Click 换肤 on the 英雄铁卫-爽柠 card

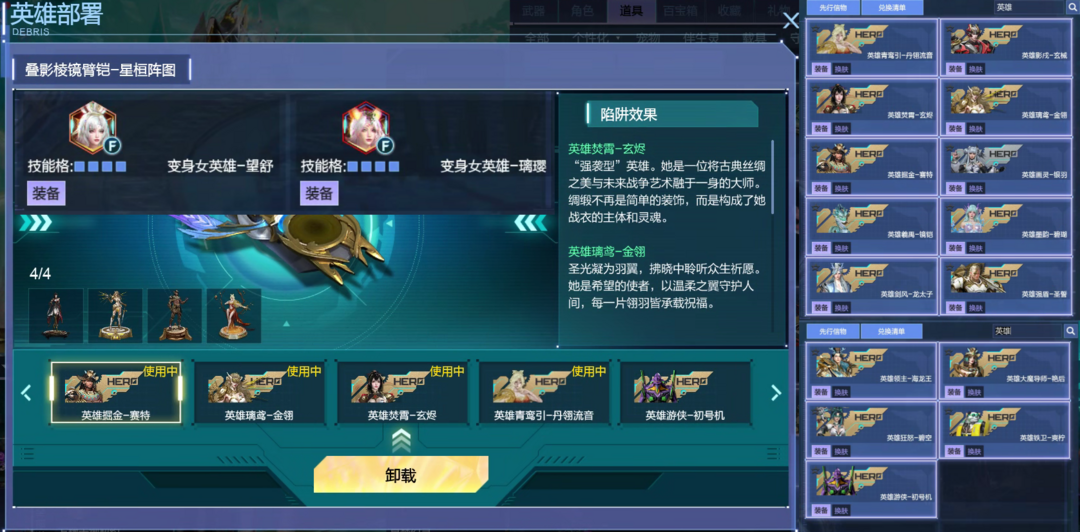click(x=975, y=451)
